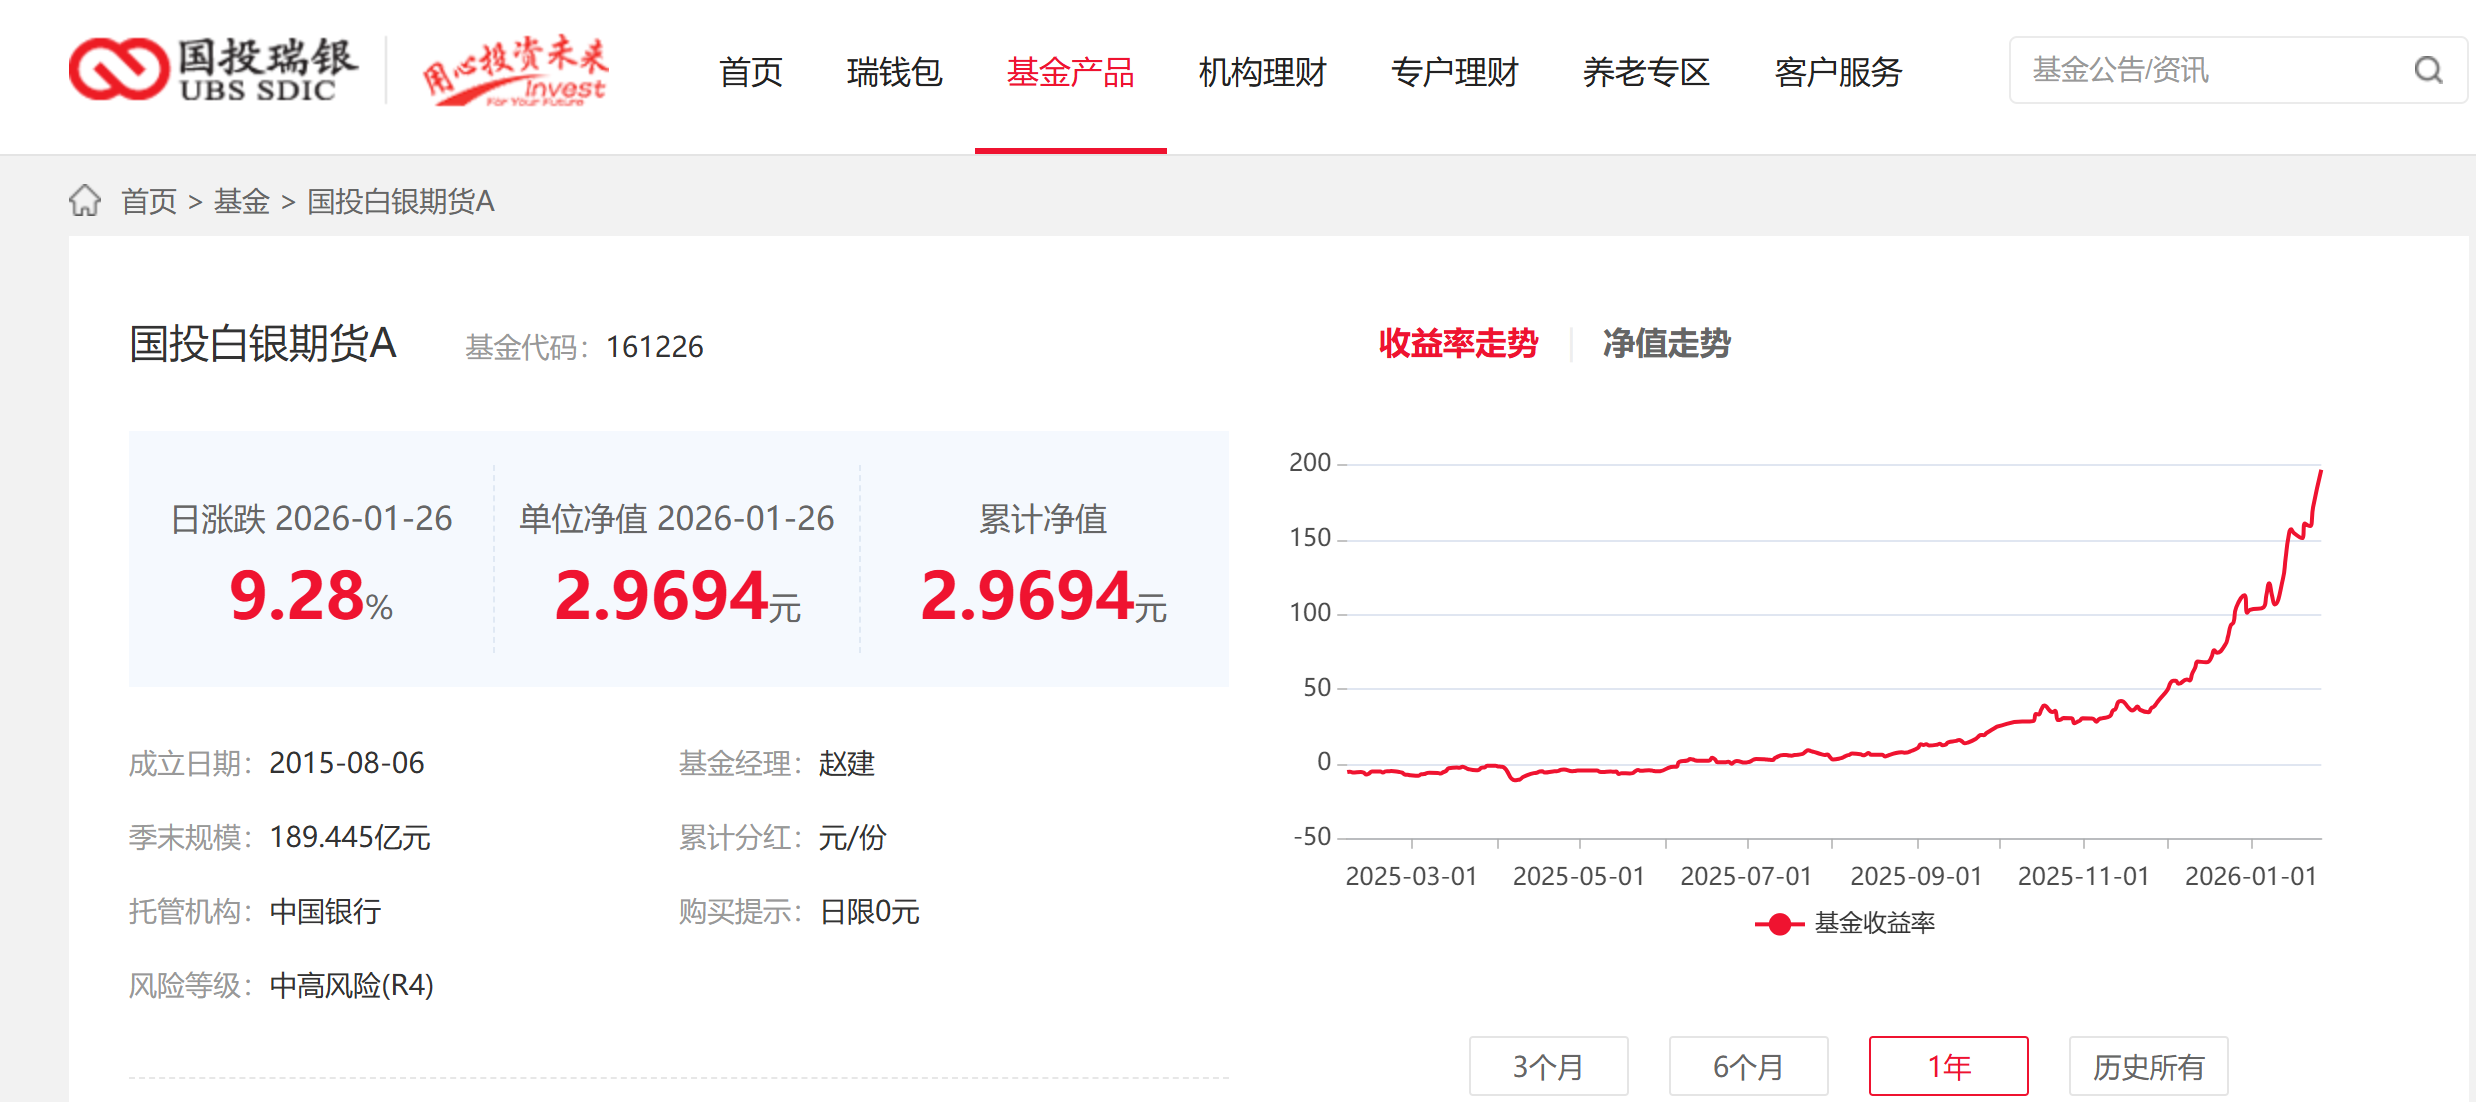The width and height of the screenshot is (2476, 1102).
Task: Switch chart to 净值走势 tab
Action: click(1666, 343)
